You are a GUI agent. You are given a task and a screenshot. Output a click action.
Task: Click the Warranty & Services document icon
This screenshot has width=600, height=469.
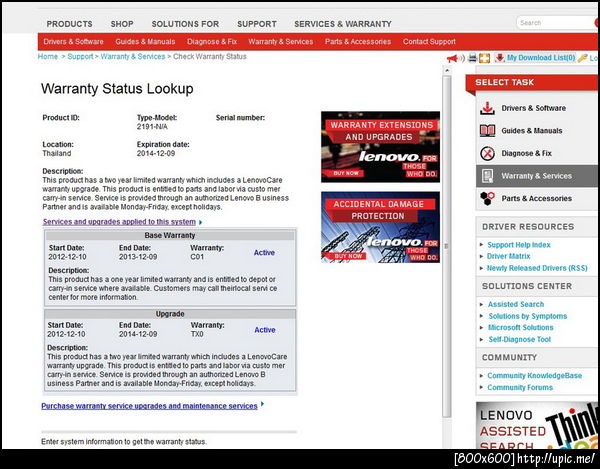click(x=487, y=176)
